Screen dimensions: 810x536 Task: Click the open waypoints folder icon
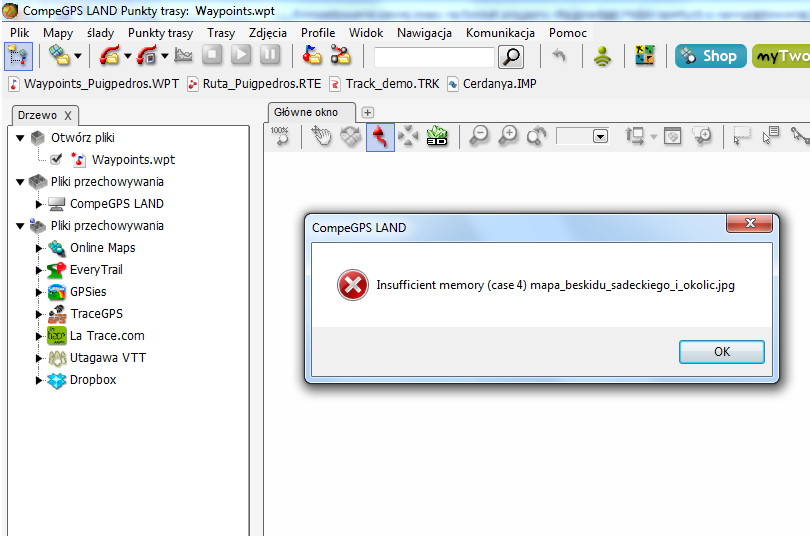tap(311, 55)
